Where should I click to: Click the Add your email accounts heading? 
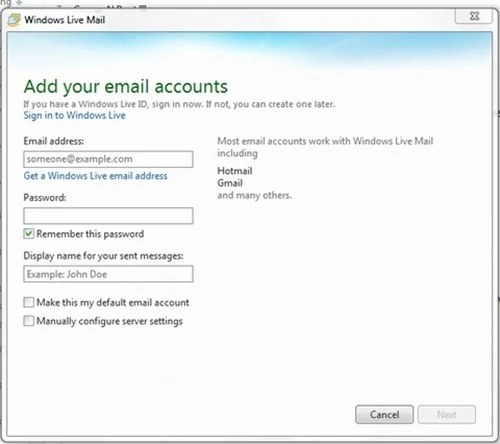126,86
